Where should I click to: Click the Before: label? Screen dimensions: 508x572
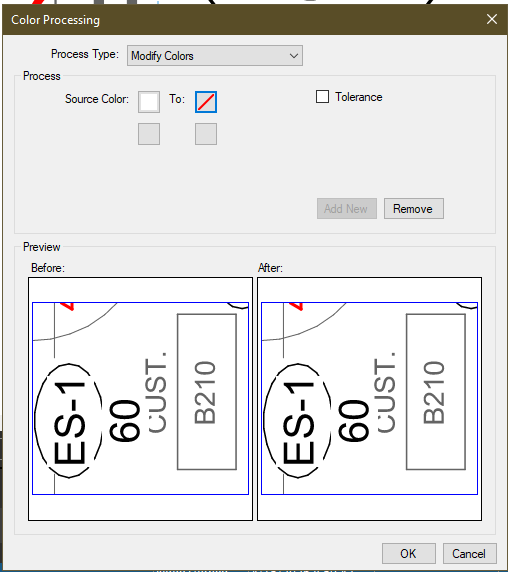pos(48,268)
